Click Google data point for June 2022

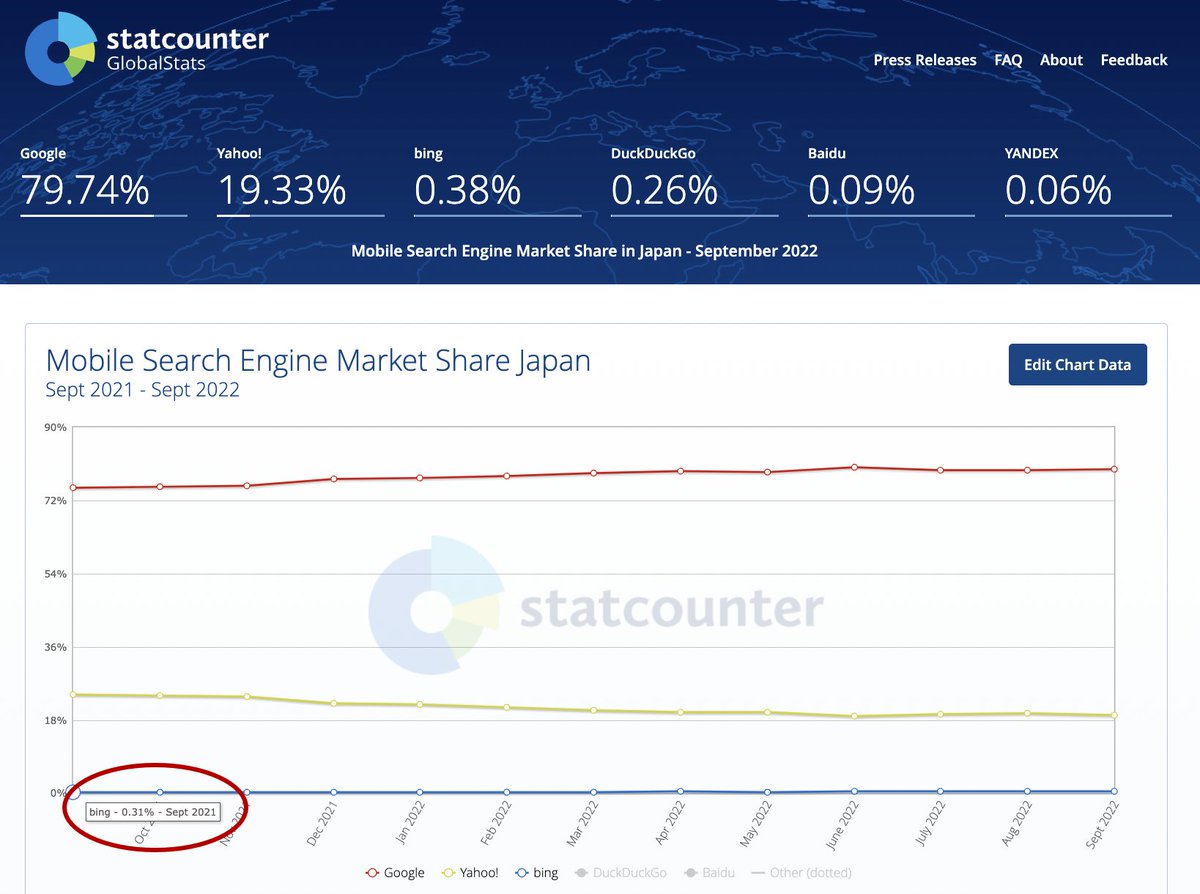(854, 467)
